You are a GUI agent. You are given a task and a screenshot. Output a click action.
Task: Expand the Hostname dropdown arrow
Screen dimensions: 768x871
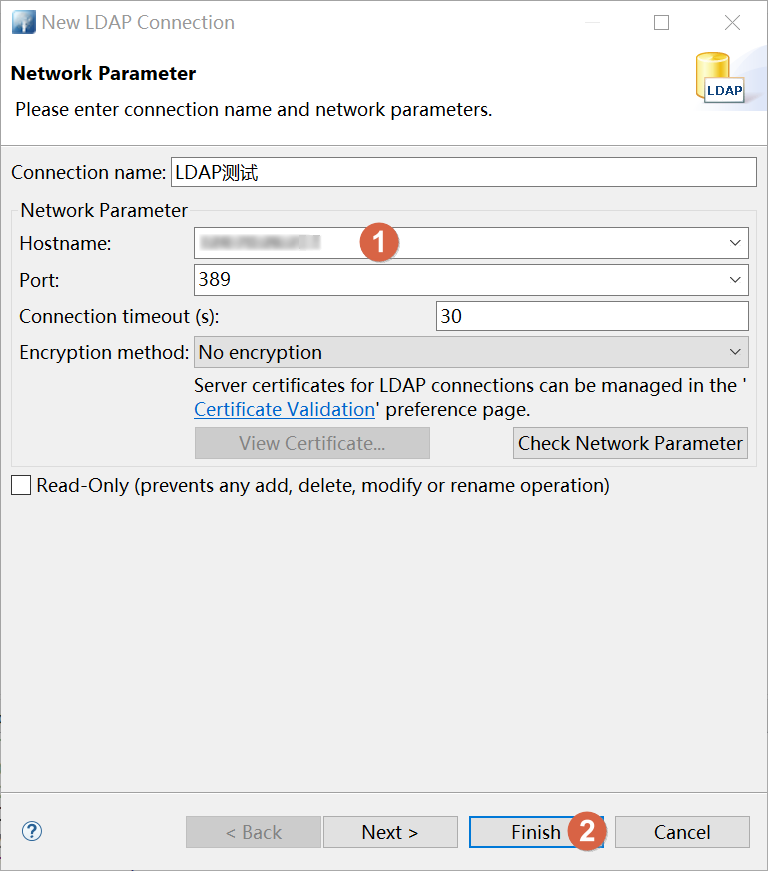[x=736, y=243]
